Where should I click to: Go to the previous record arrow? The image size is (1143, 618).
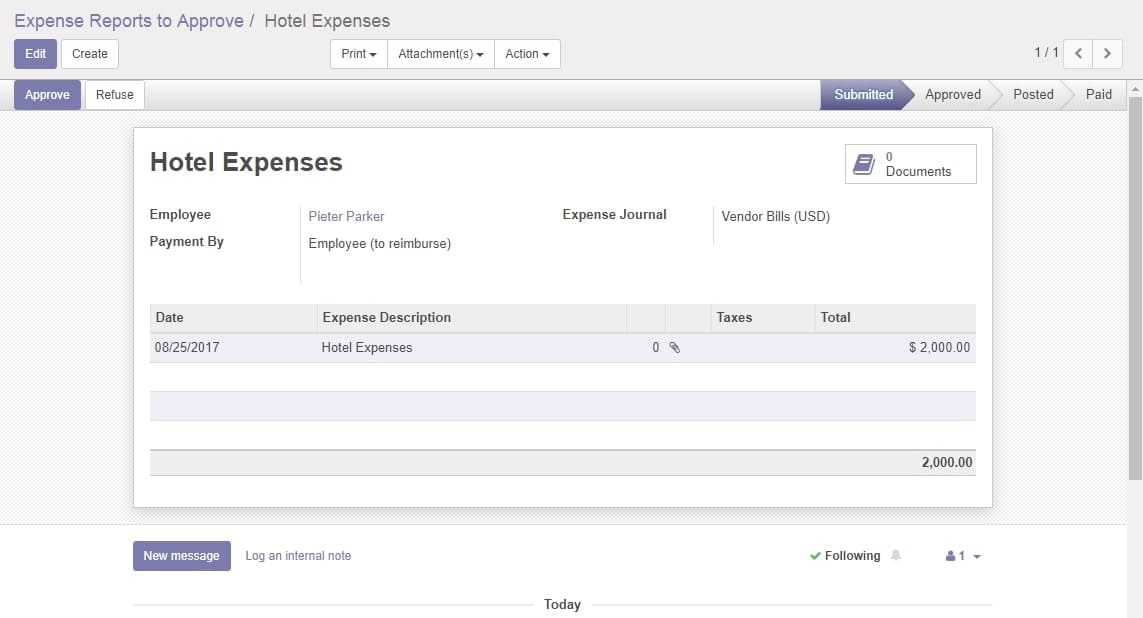coord(1078,54)
